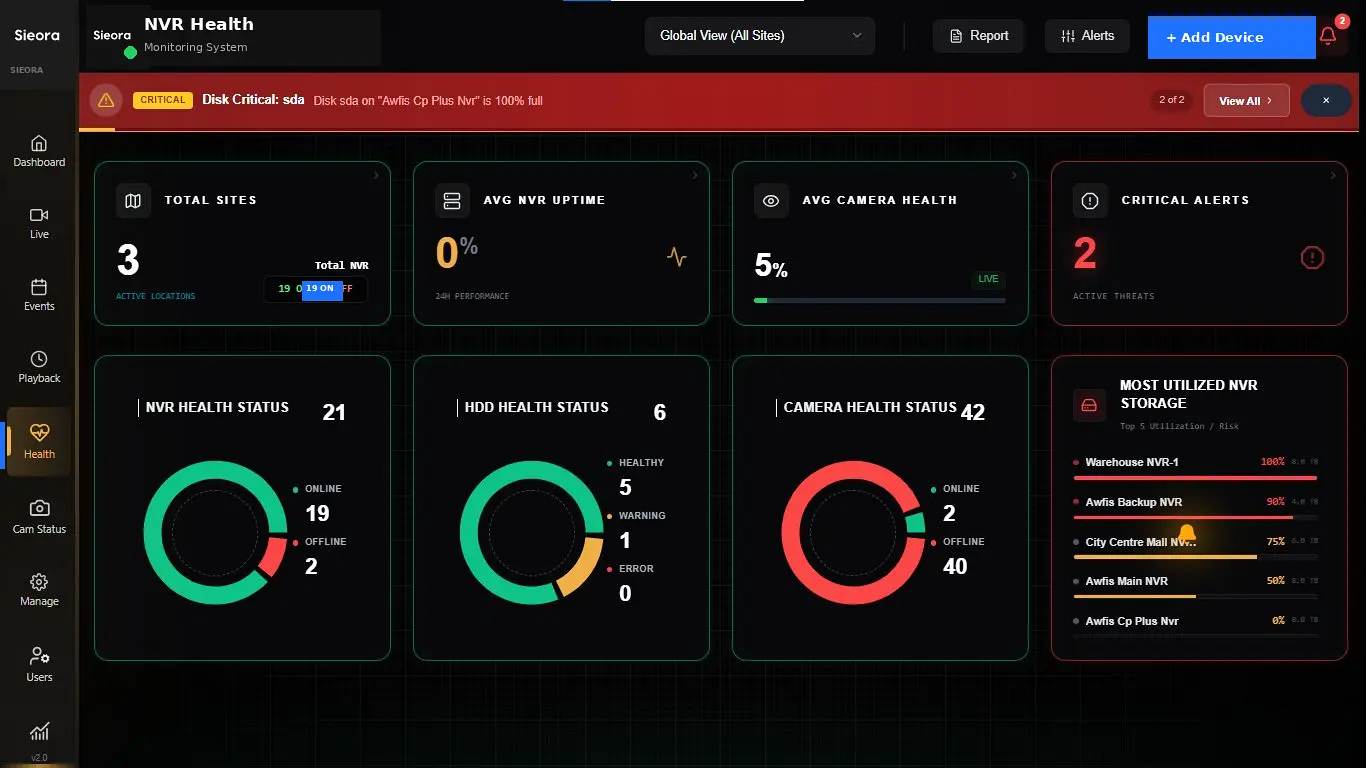Open the Sieora logo menu item
This screenshot has width=1366, height=768.
37,35
